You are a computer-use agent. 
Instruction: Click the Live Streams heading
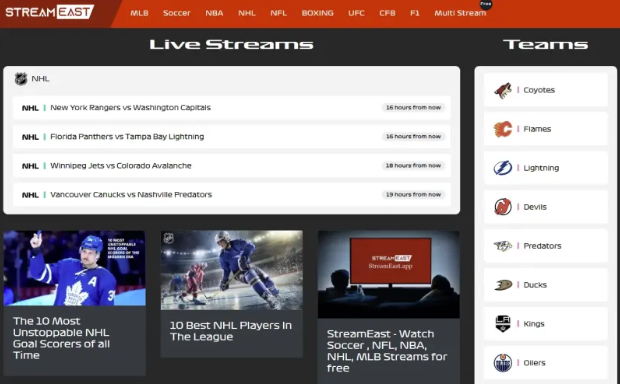[231, 44]
